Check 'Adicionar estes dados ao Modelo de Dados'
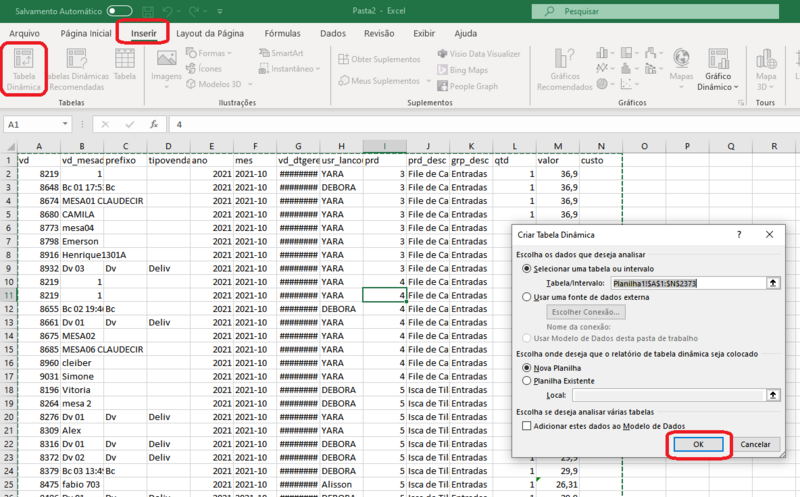Screen dimensions: 800x497 [x=527, y=426]
